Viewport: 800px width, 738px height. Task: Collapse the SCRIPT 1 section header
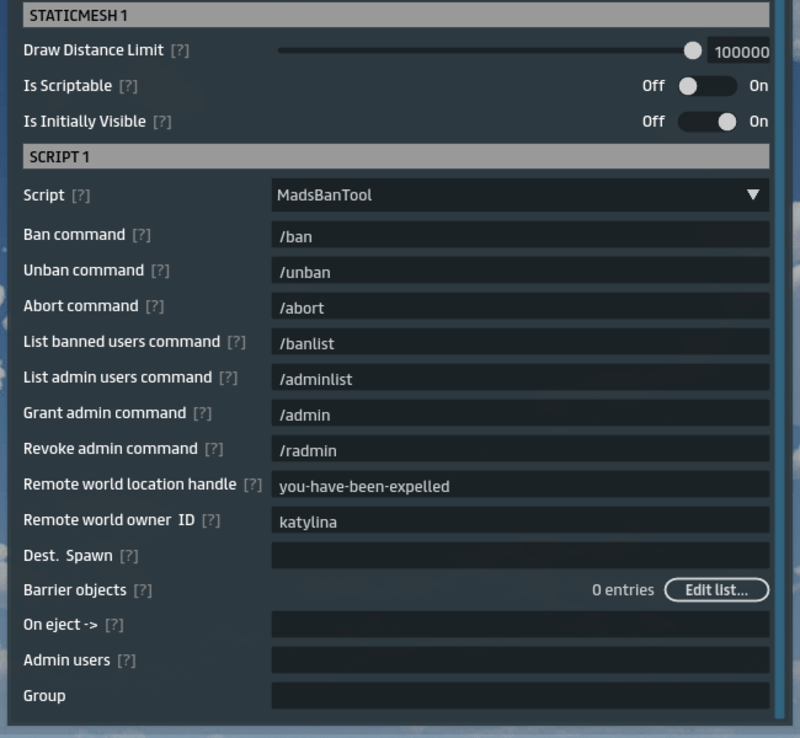(396, 157)
